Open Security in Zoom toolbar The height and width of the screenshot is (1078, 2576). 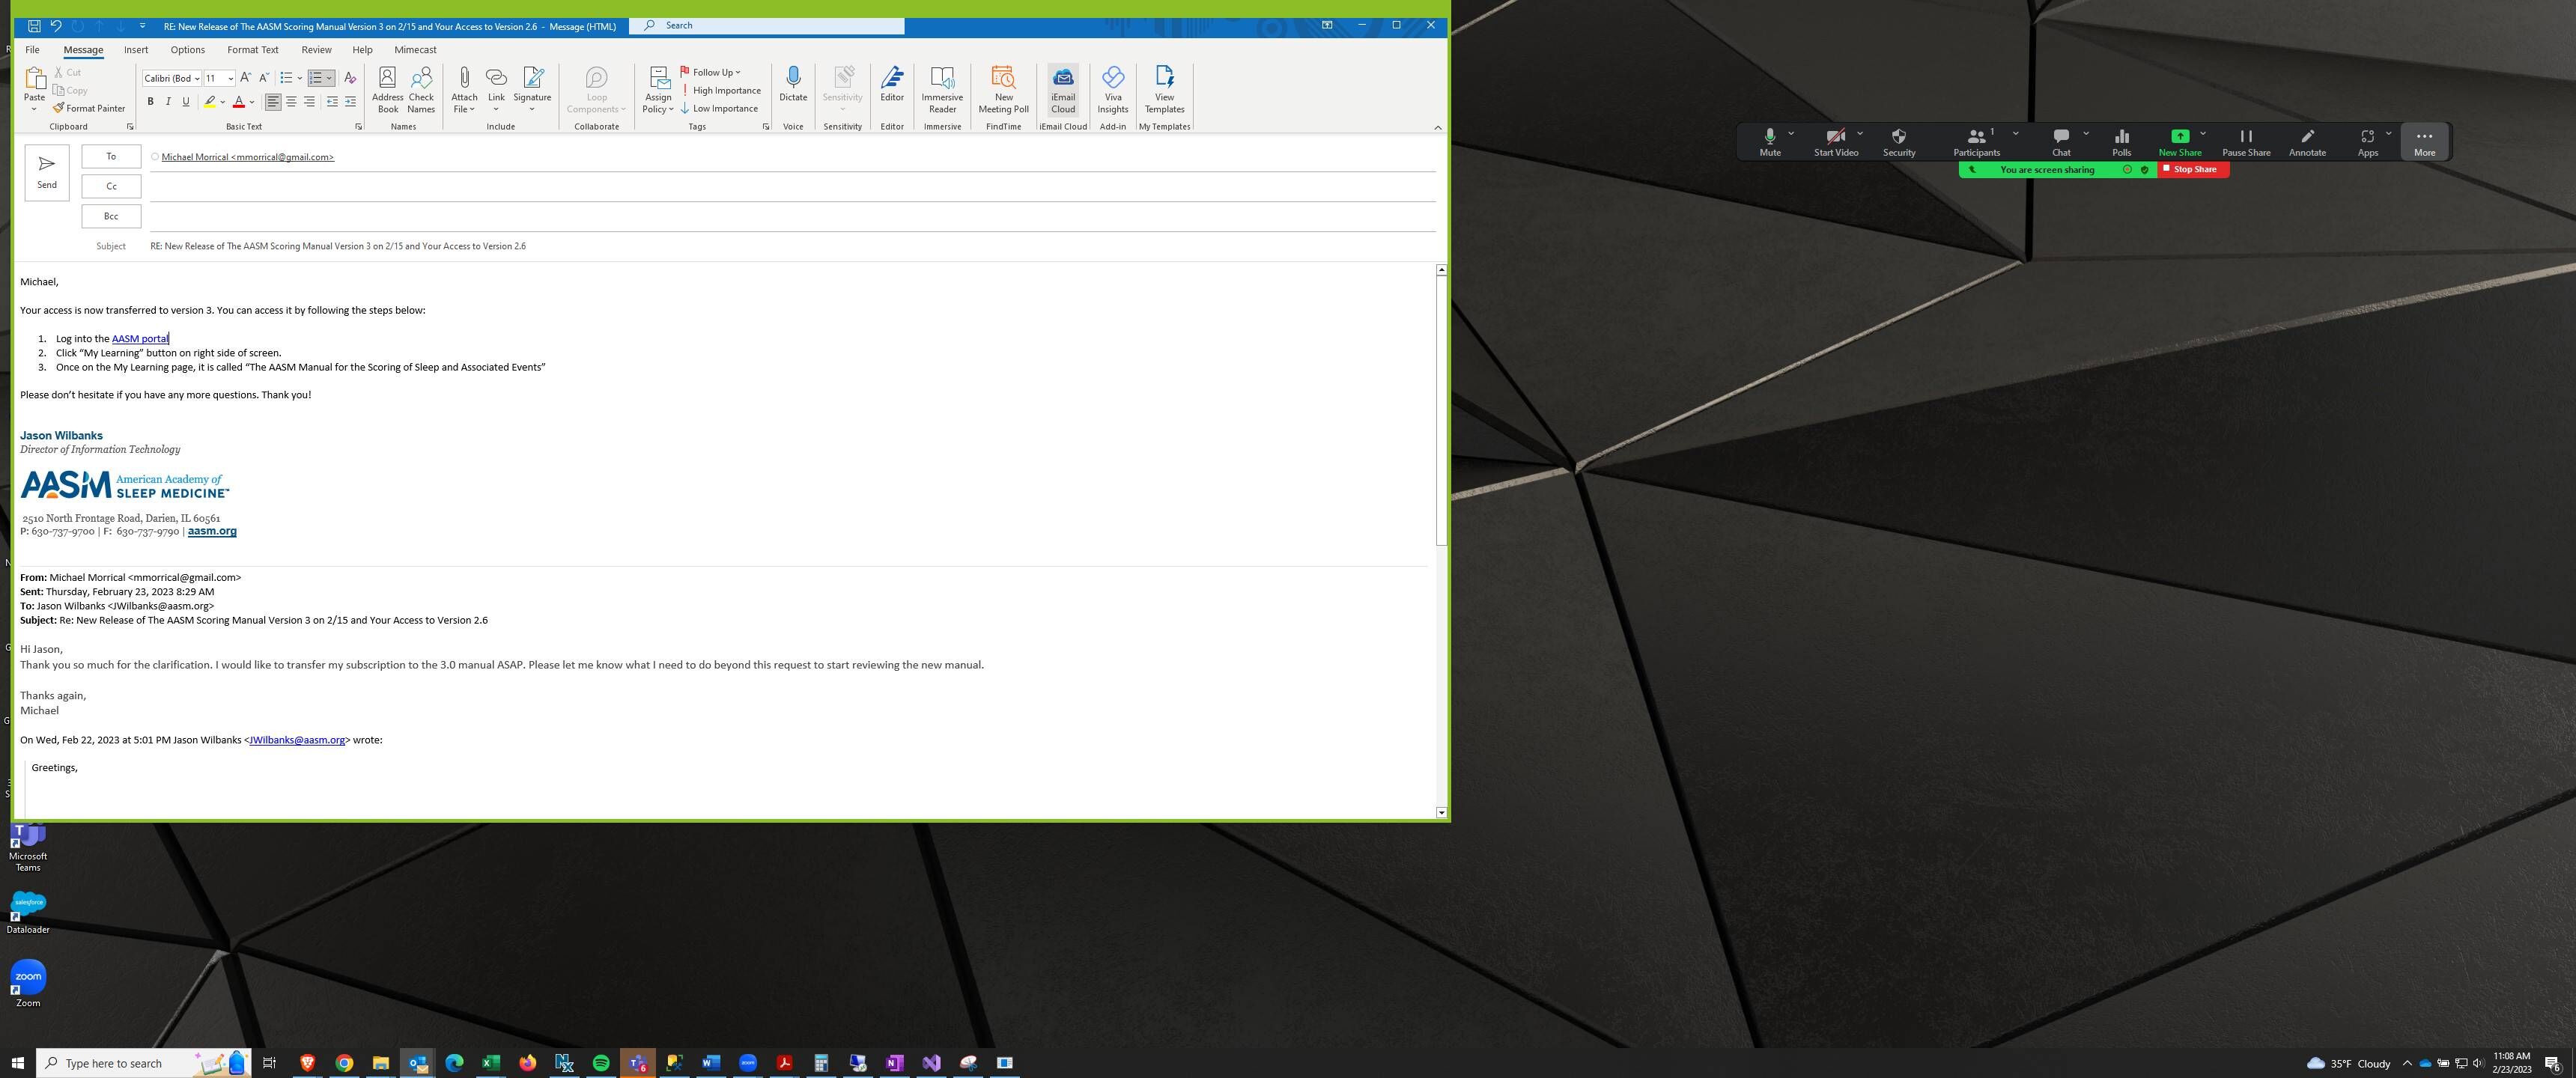[x=1899, y=142]
